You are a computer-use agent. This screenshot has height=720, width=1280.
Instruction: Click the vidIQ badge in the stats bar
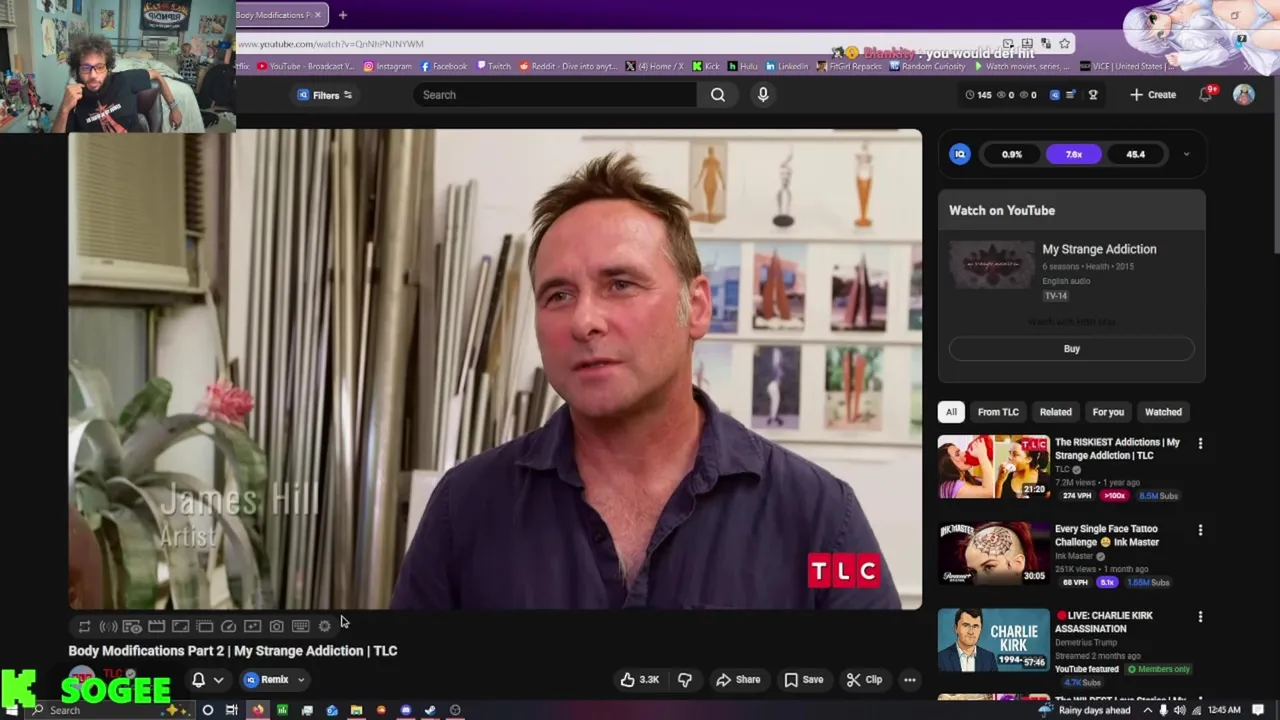[960, 154]
